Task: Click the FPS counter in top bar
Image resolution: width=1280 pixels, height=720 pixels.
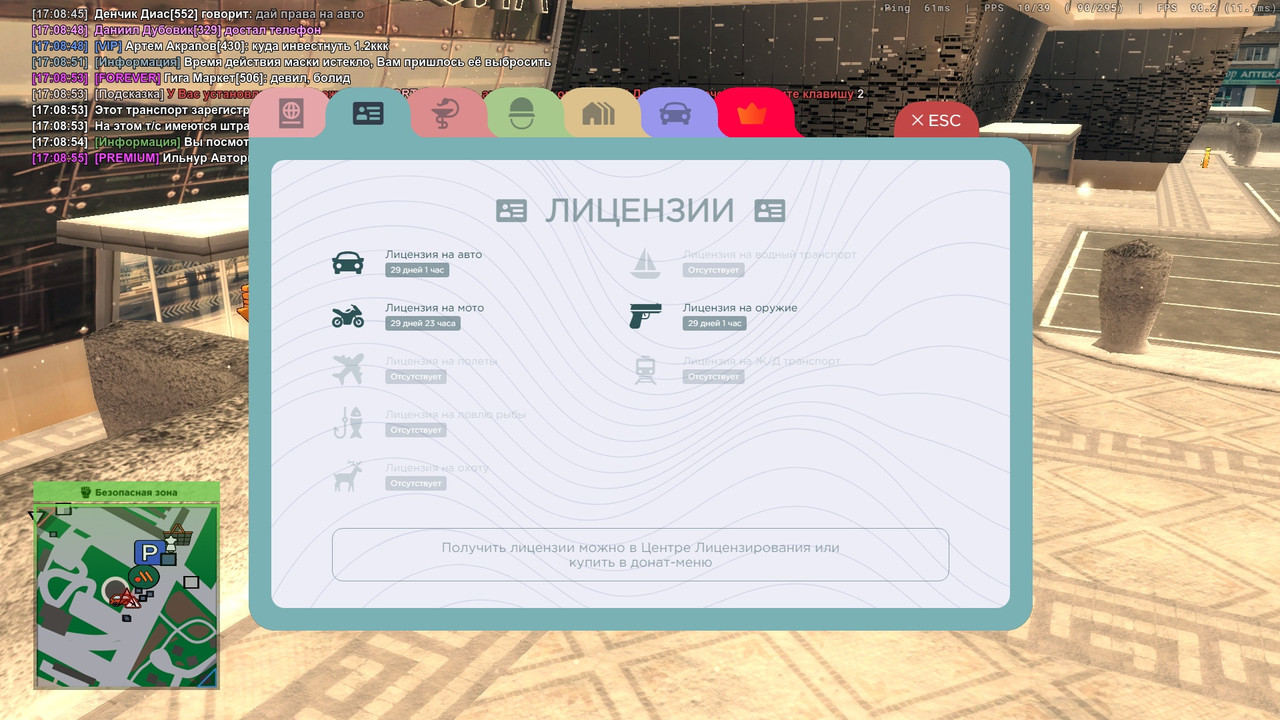Action: (1216, 8)
